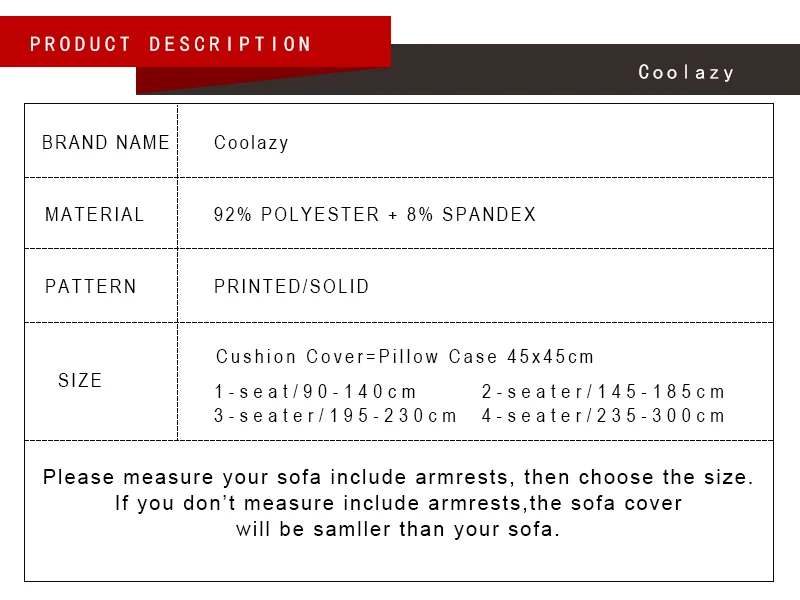Pick the 1-seat/90-140cm size entry

316,392
